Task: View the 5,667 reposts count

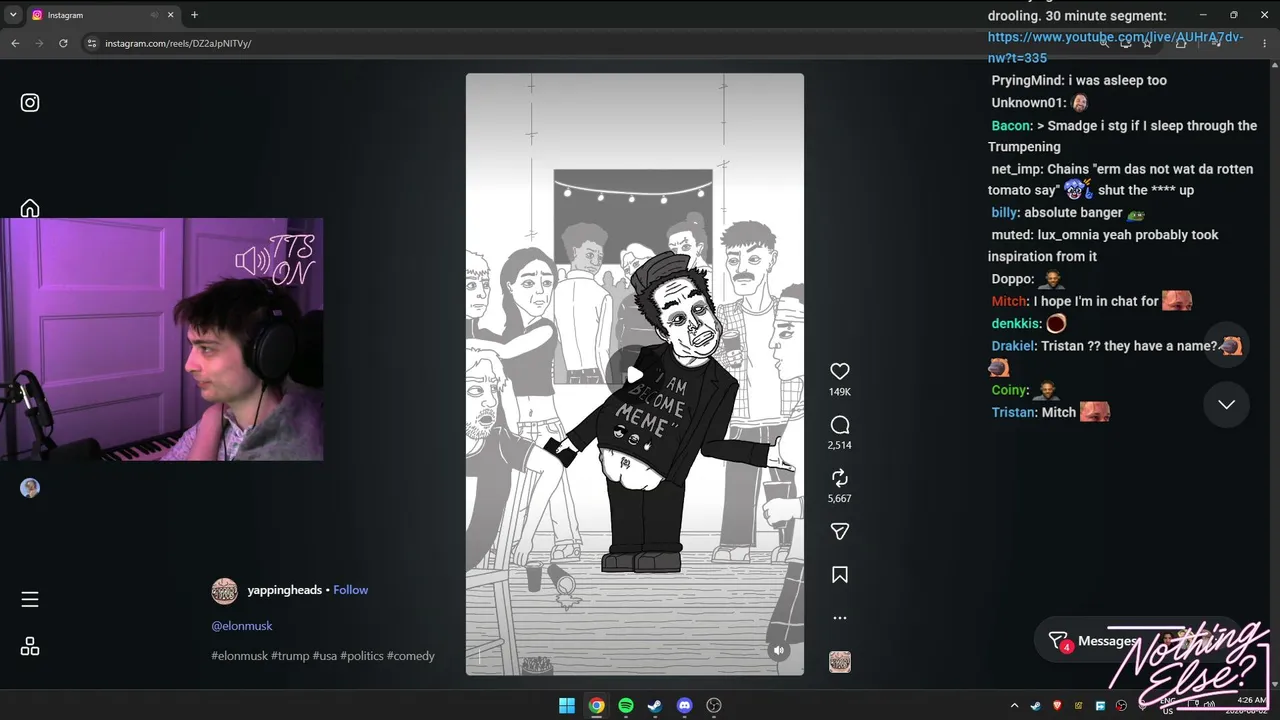Action: (840, 498)
